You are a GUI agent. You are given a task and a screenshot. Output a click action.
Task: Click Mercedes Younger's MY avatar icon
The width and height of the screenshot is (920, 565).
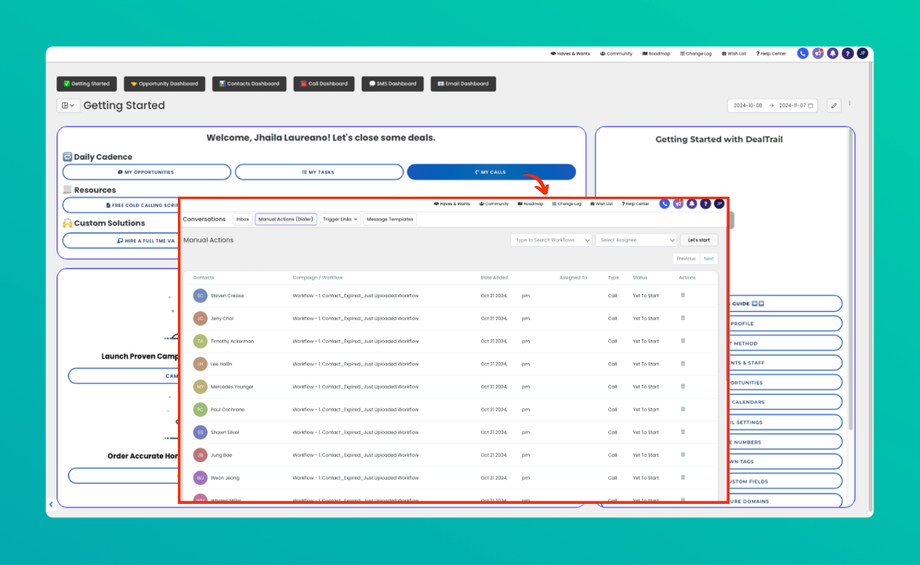[200, 387]
